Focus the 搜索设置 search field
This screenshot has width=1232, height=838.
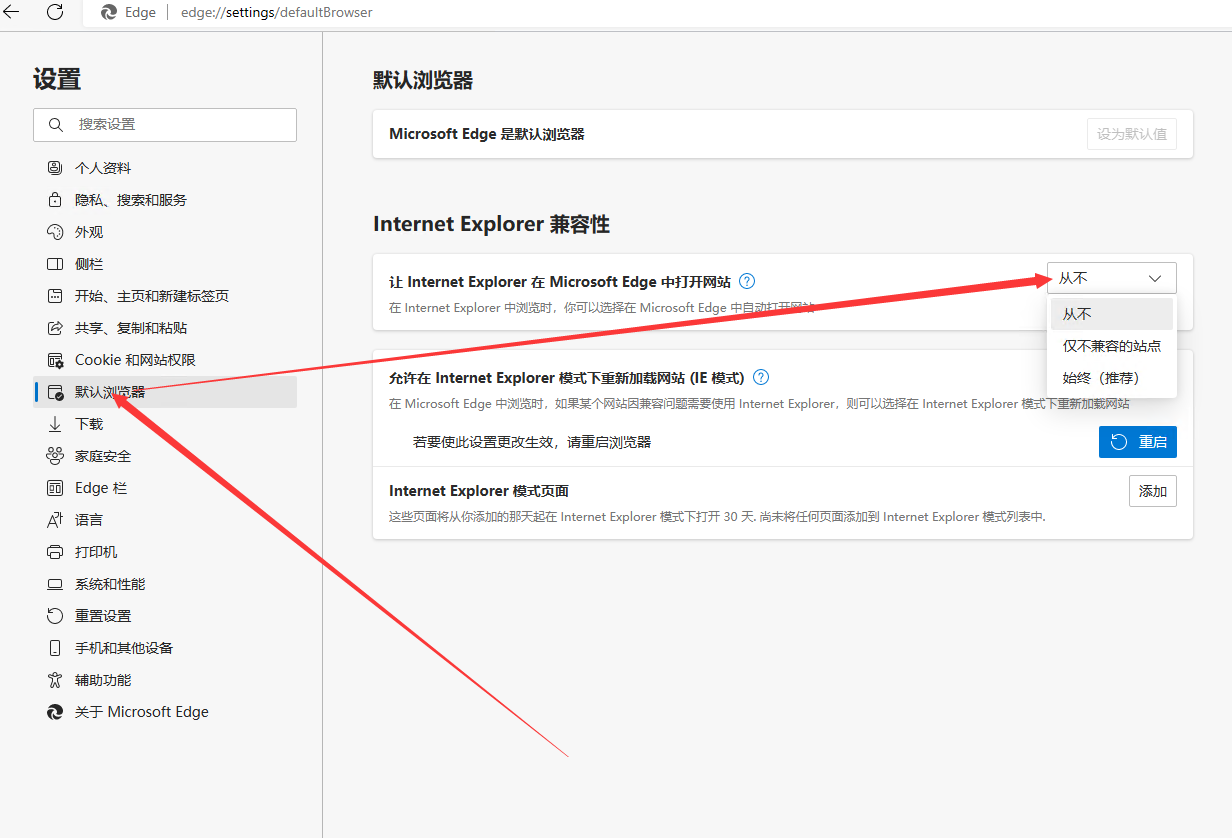coord(165,125)
